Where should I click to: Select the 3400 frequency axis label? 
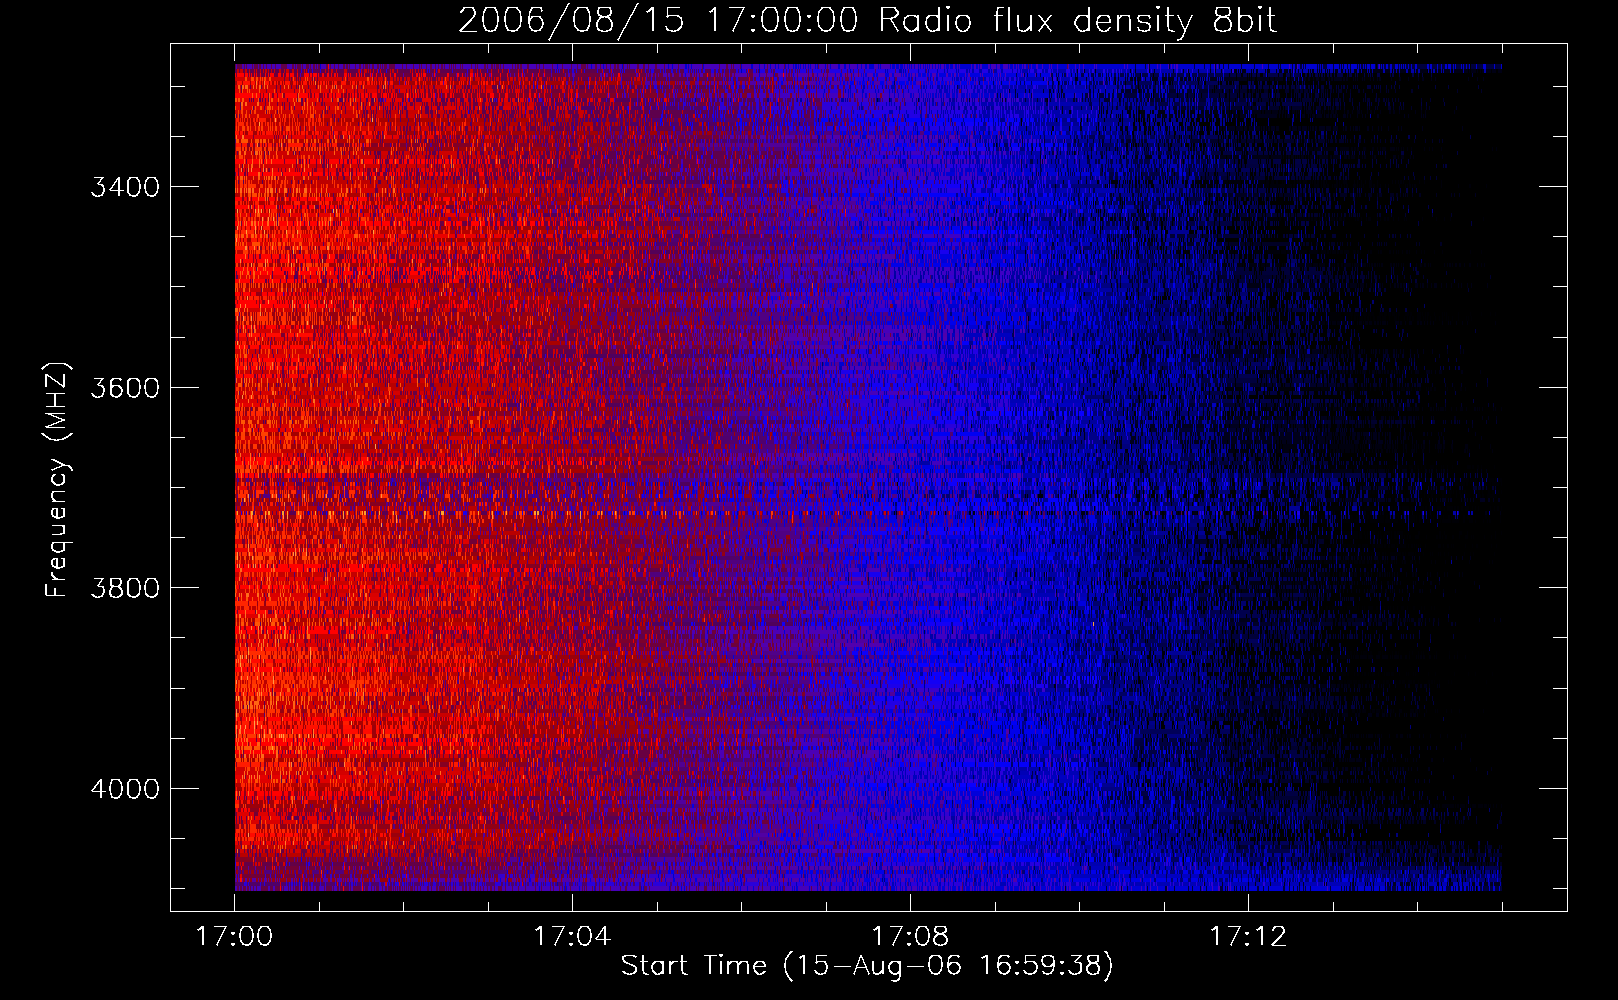125,188
